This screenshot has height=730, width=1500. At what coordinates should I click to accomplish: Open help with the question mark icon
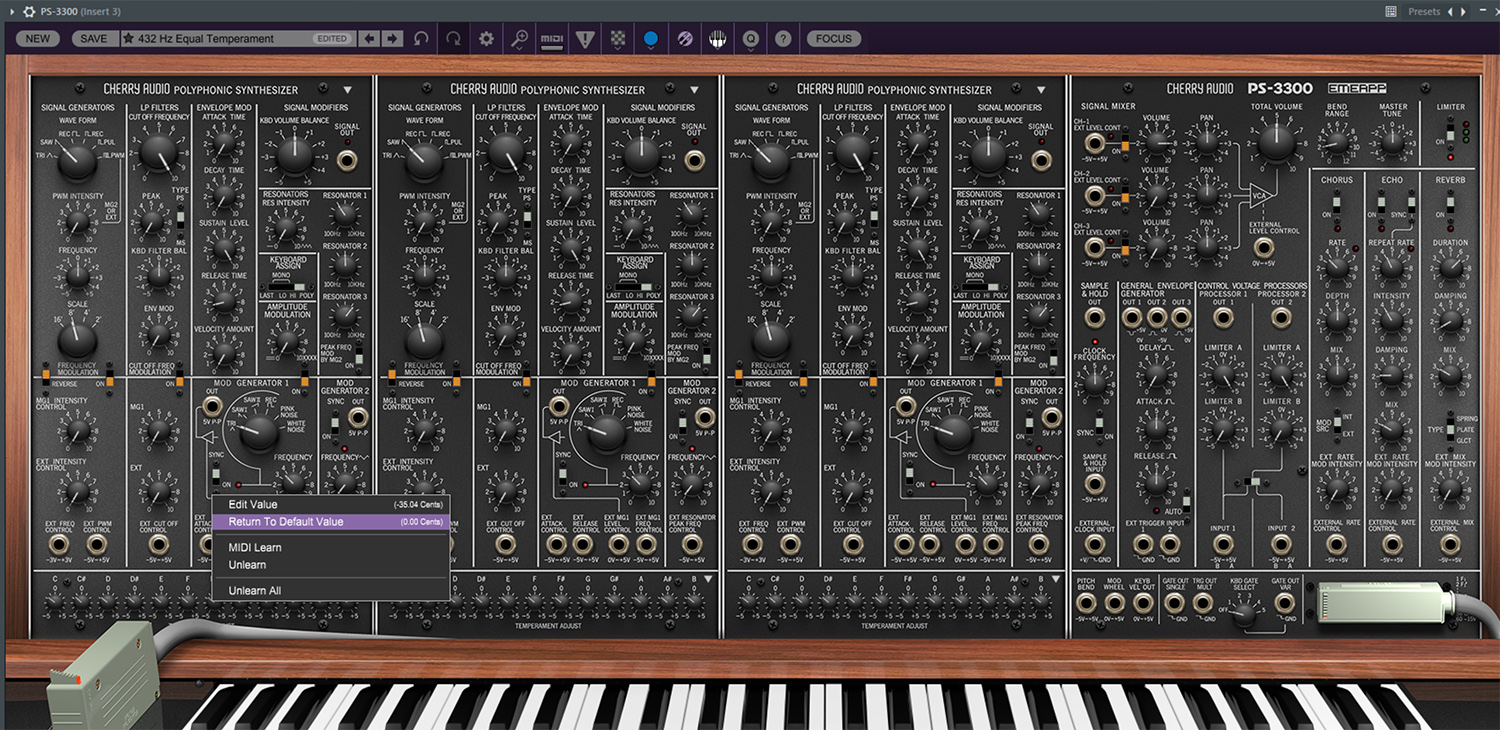pos(783,39)
